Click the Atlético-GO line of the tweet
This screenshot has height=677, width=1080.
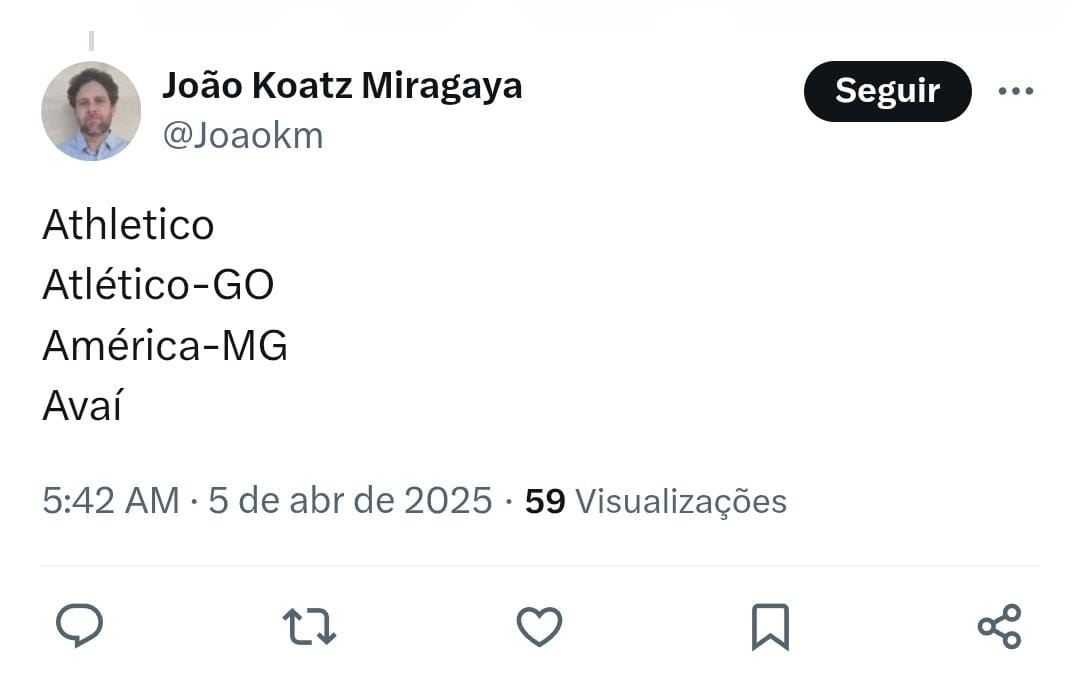pos(158,286)
